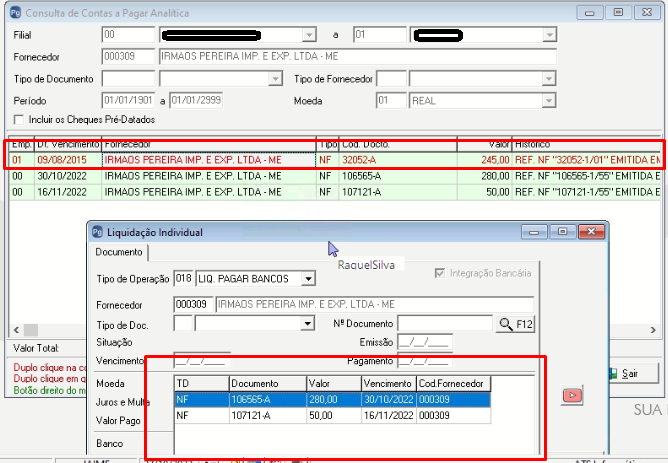Expand the Tipo de Doc. dropdown

tap(307, 324)
